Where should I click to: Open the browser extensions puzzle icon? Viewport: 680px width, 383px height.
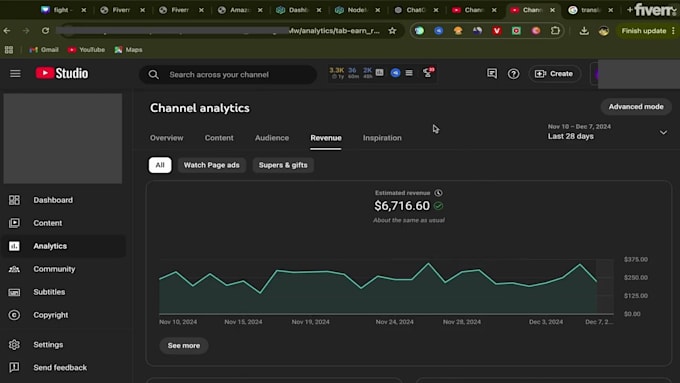[555, 31]
